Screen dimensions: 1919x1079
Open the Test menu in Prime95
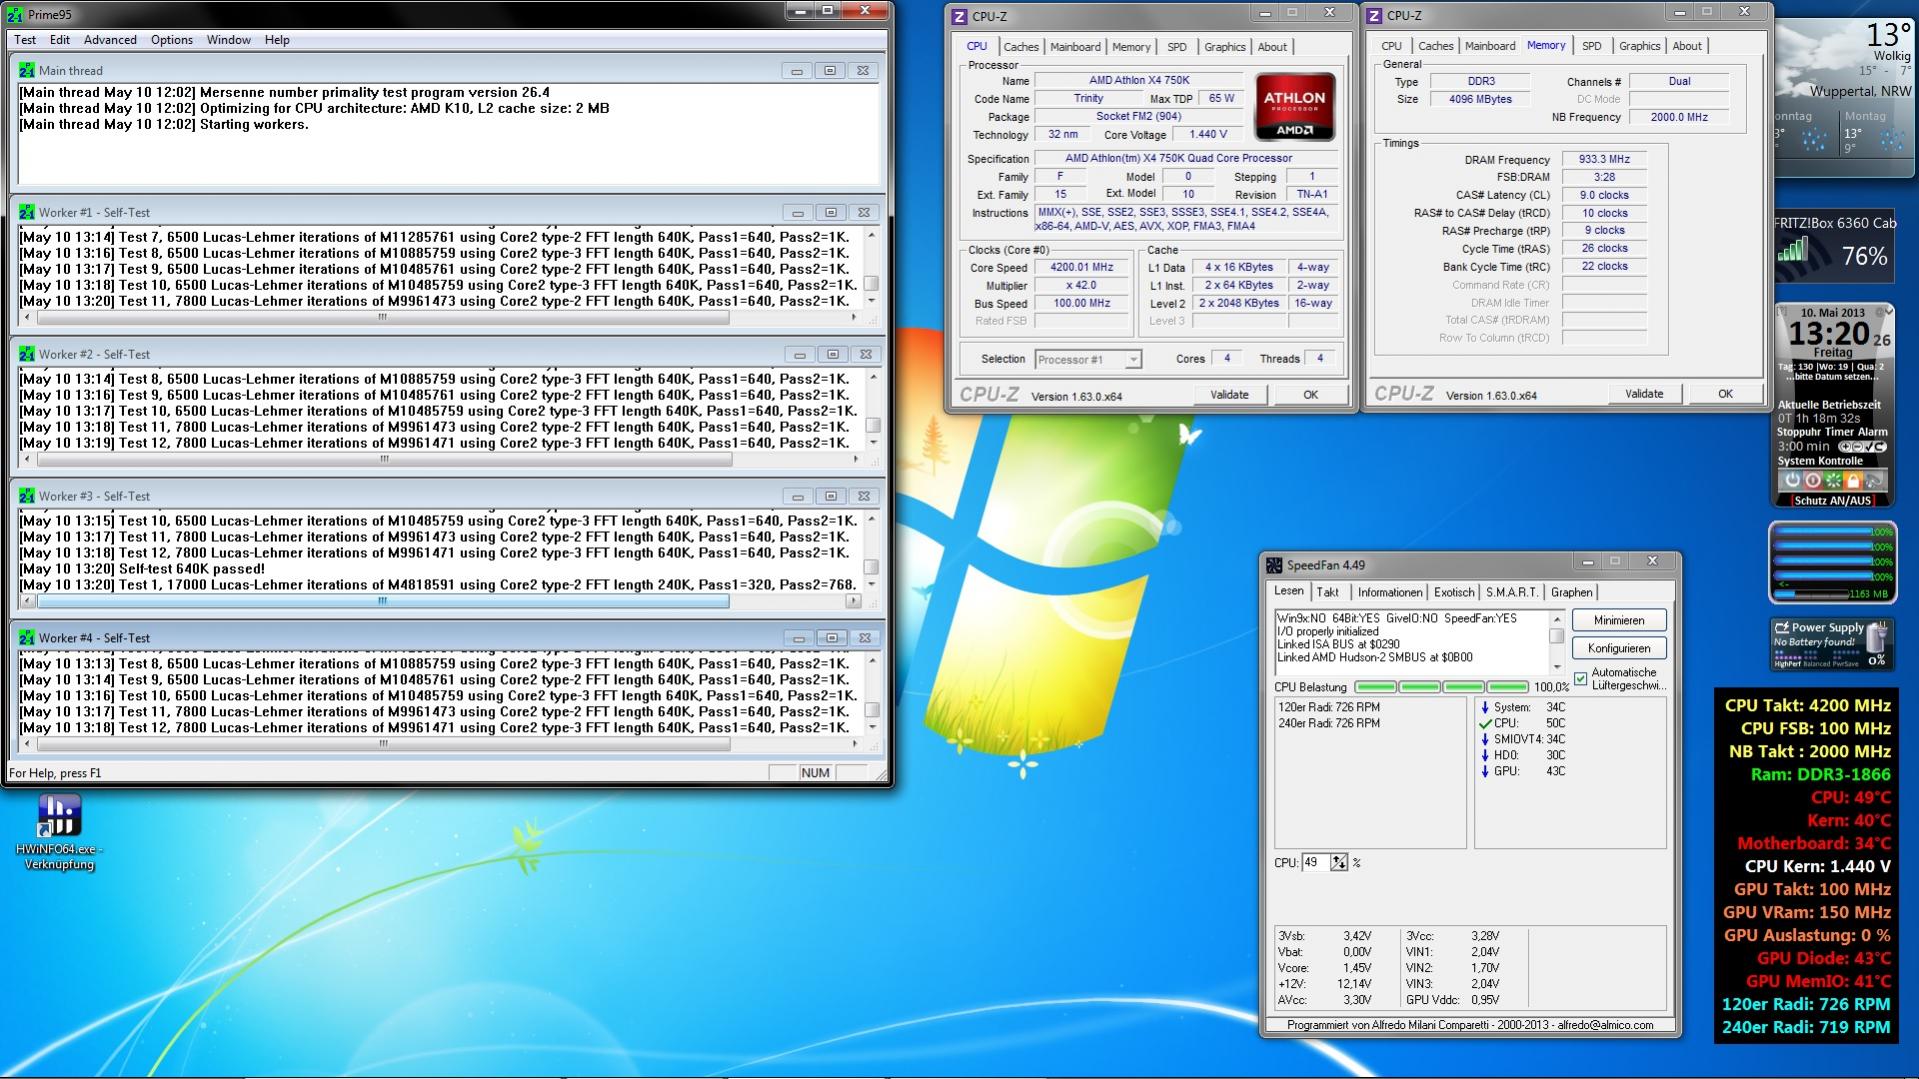(x=25, y=40)
